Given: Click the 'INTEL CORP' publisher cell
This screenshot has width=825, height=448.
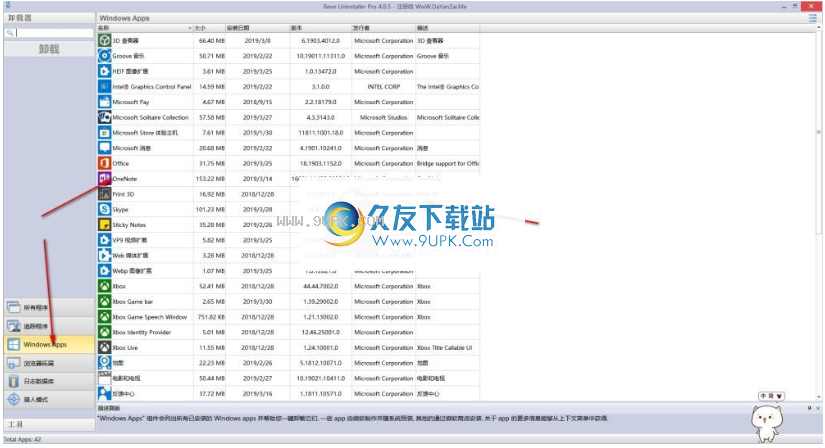Looking at the screenshot, I should pos(384,87).
